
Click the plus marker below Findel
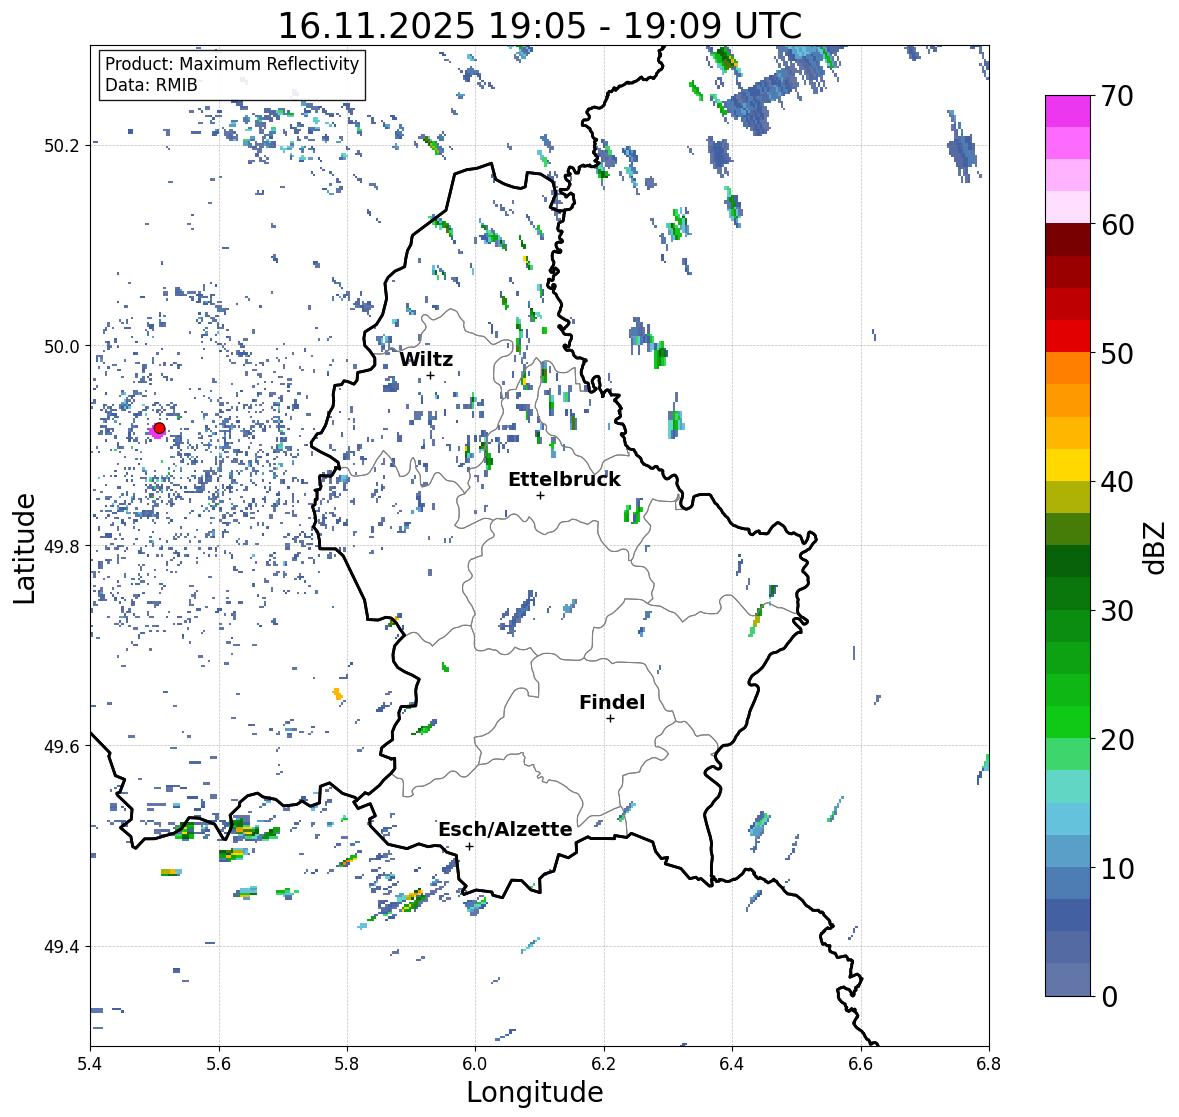coord(611,719)
